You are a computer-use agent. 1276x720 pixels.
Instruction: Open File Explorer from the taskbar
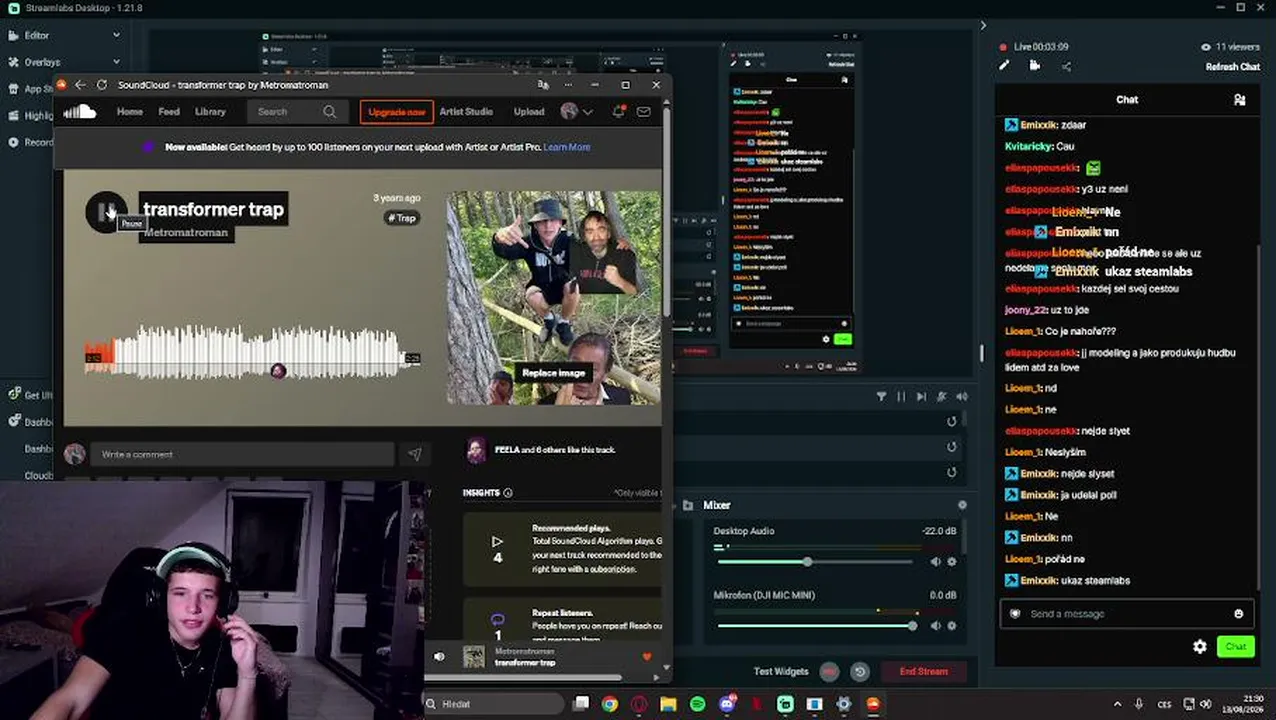pos(668,704)
